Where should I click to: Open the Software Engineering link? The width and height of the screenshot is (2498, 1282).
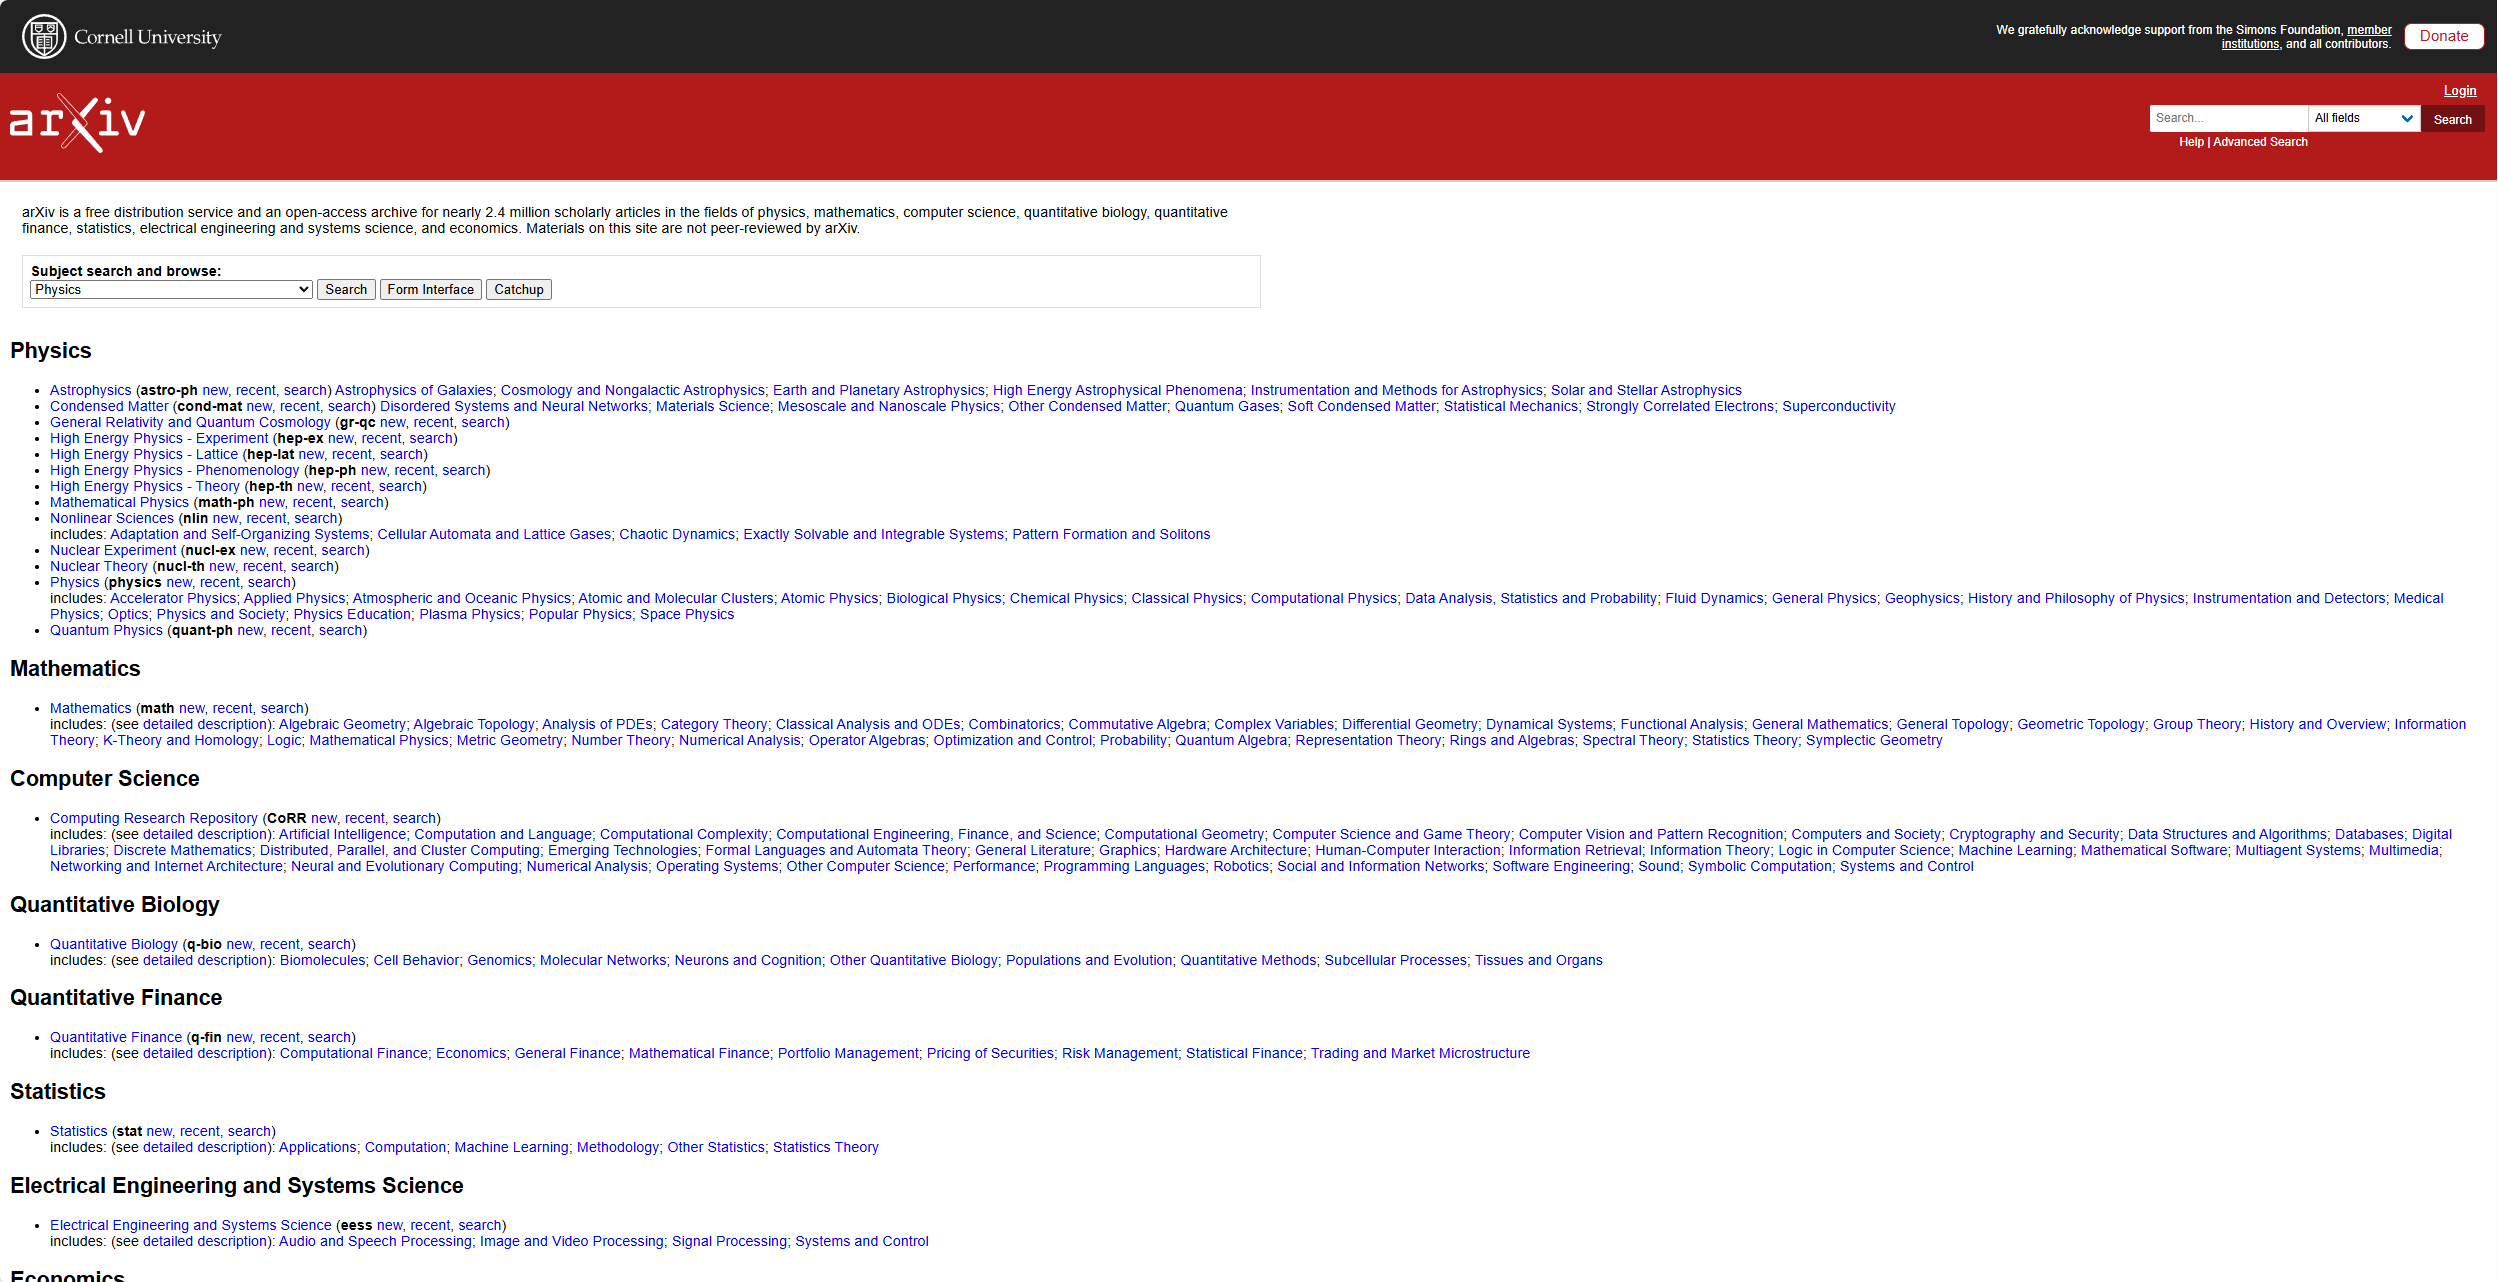coord(1561,867)
